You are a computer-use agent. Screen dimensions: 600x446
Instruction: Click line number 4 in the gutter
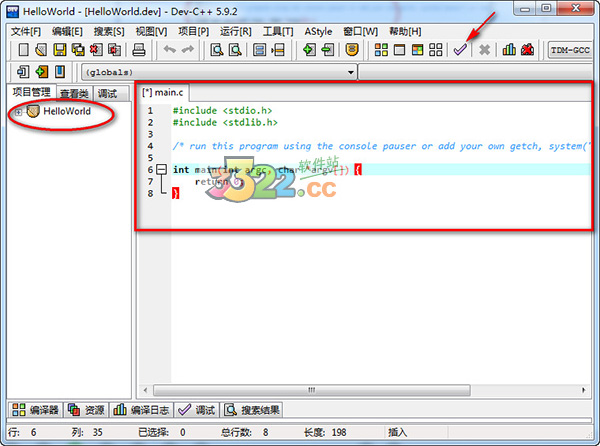[150, 146]
